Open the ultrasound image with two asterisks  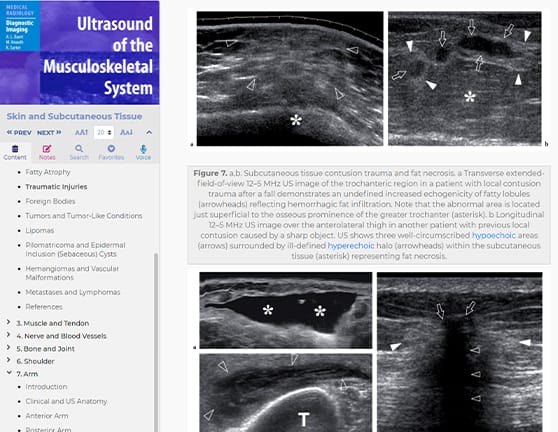point(286,310)
